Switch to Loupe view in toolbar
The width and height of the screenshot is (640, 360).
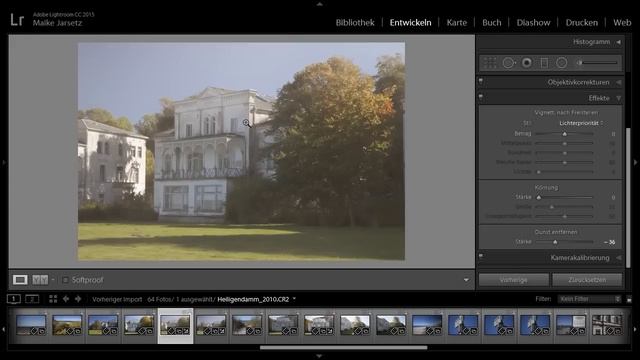click(20, 280)
